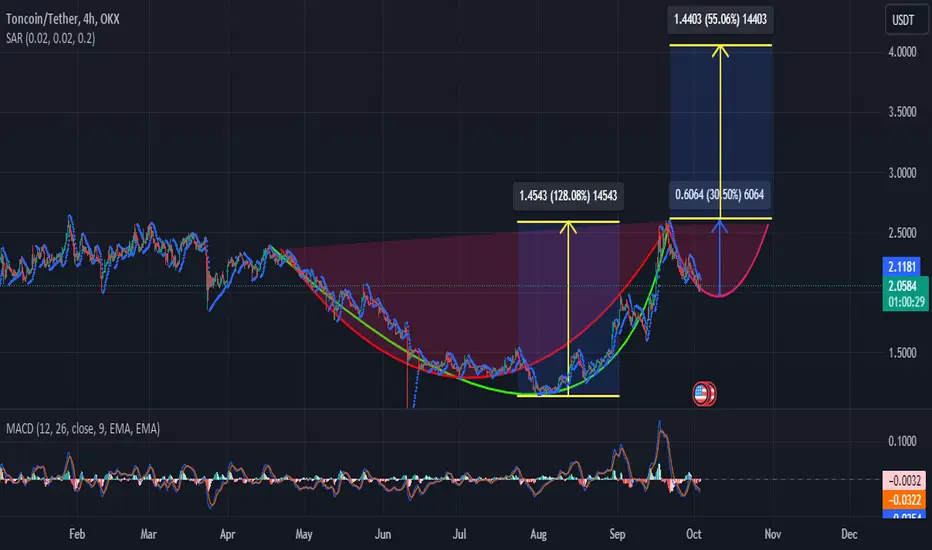Click the Aug label on time axis
The width and height of the screenshot is (932, 550).
coord(539,534)
